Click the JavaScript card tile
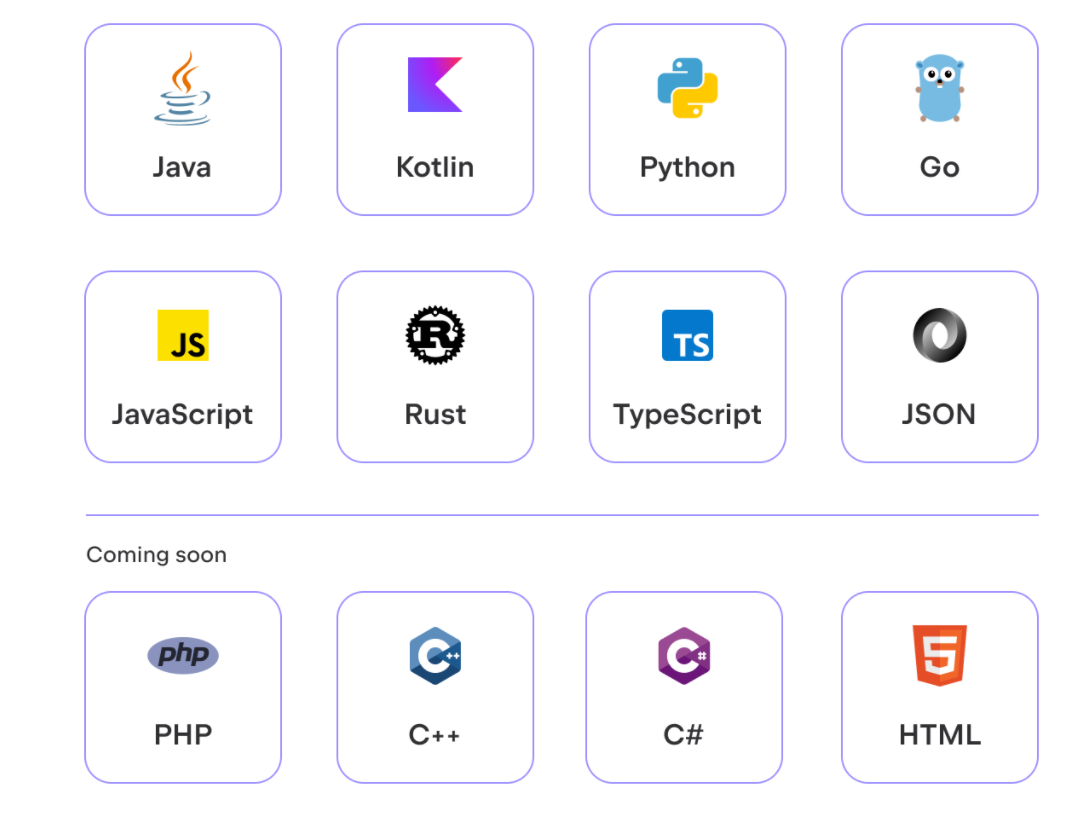The height and width of the screenshot is (817, 1075). click(182, 367)
